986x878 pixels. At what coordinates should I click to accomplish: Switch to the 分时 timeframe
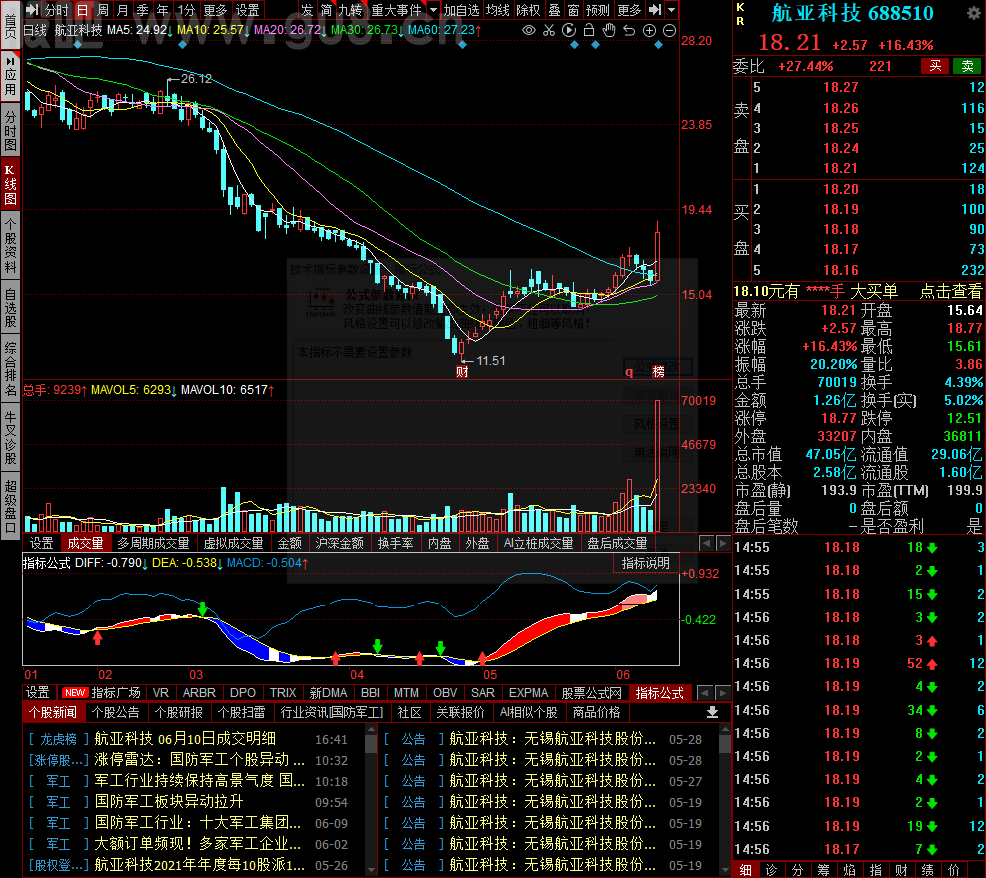pos(57,10)
